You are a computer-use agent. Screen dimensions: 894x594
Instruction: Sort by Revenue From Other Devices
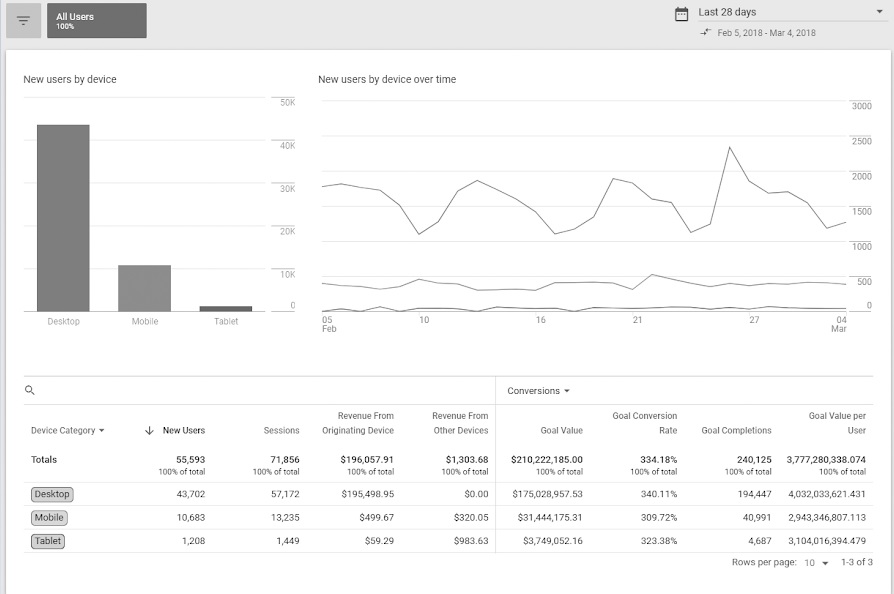(x=460, y=423)
